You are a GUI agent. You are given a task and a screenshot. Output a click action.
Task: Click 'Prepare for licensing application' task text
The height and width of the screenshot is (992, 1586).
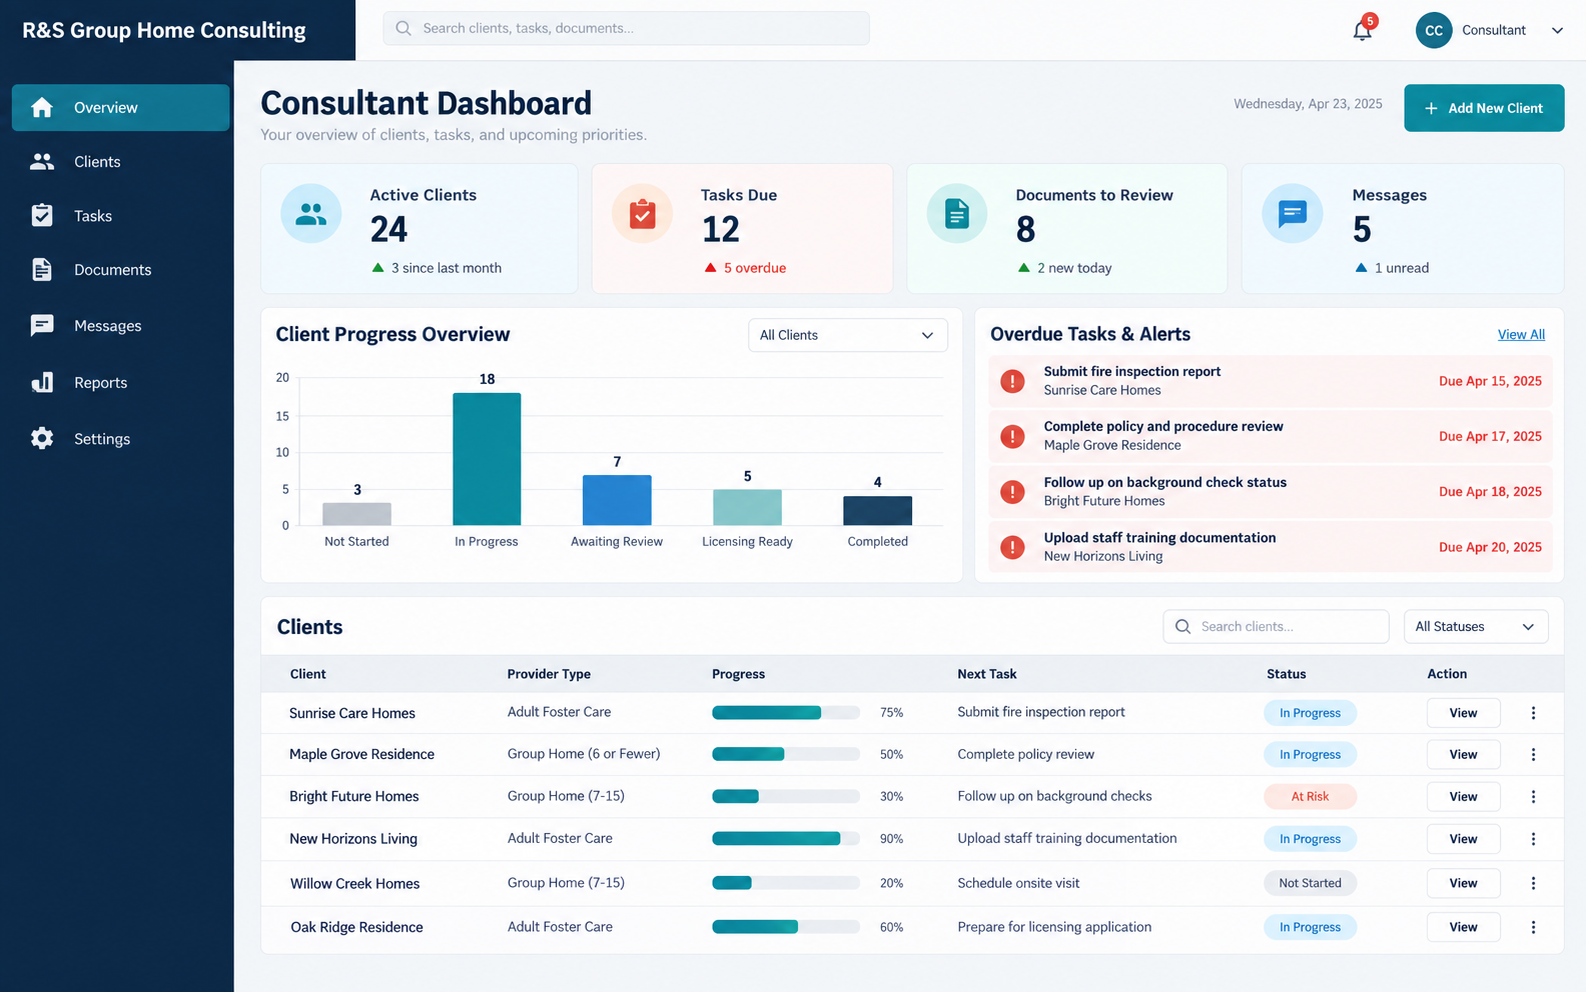pos(1054,927)
